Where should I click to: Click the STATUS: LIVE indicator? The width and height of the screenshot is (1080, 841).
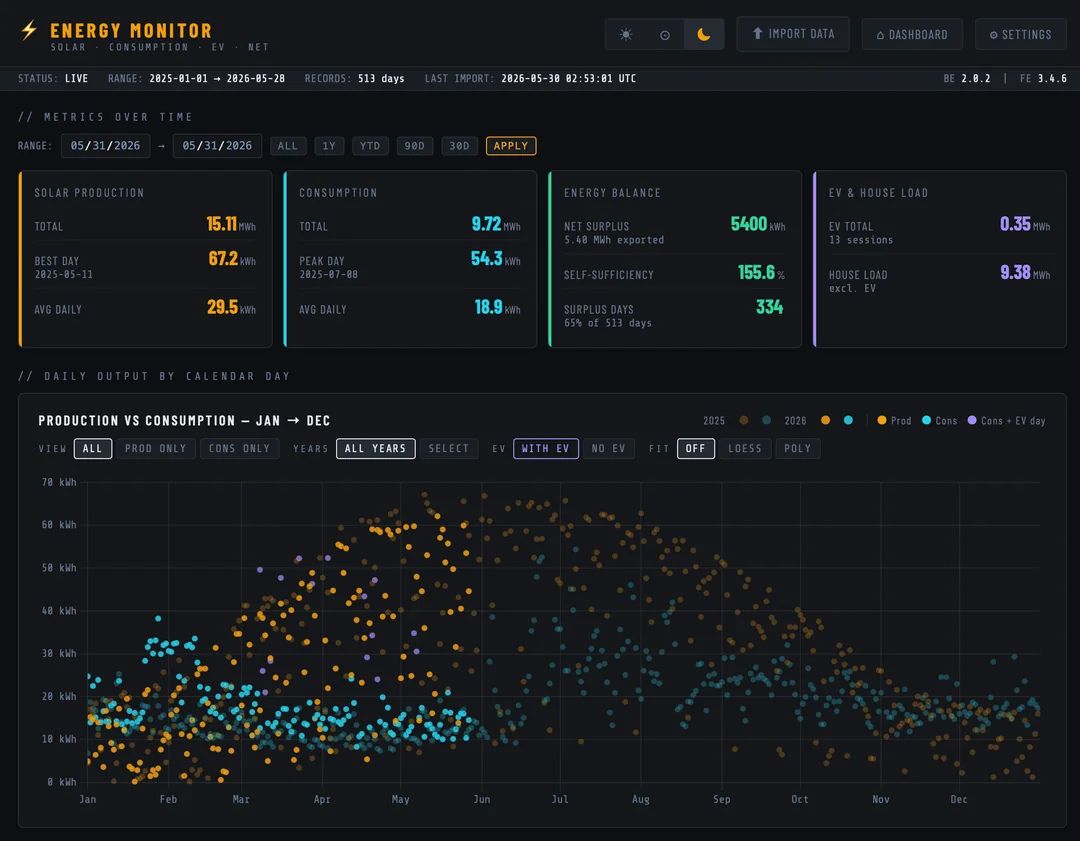tap(53, 79)
